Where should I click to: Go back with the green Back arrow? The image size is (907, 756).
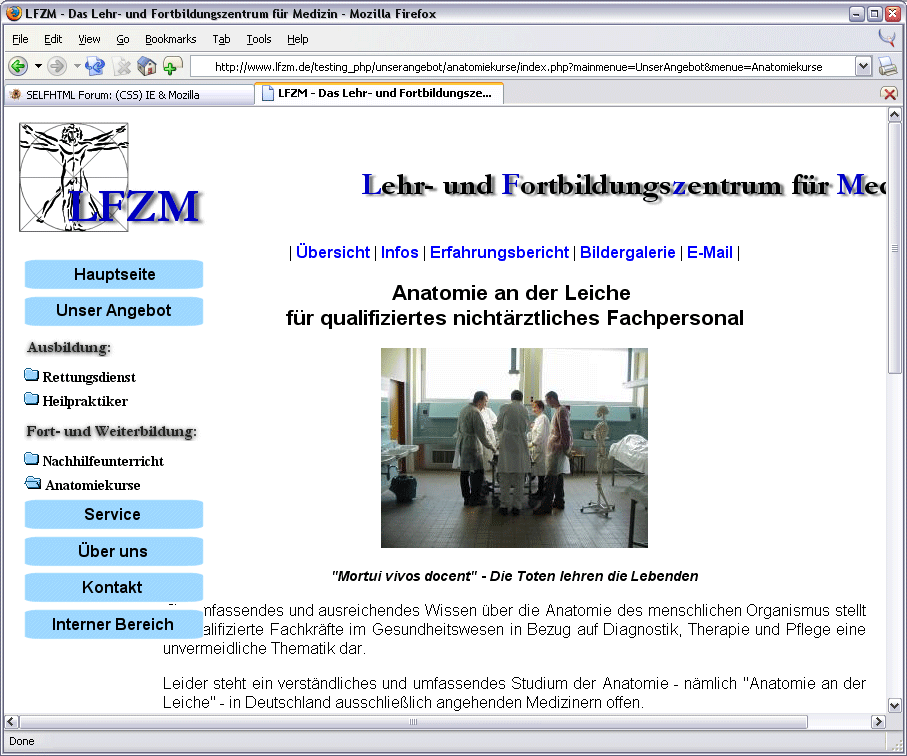18,67
